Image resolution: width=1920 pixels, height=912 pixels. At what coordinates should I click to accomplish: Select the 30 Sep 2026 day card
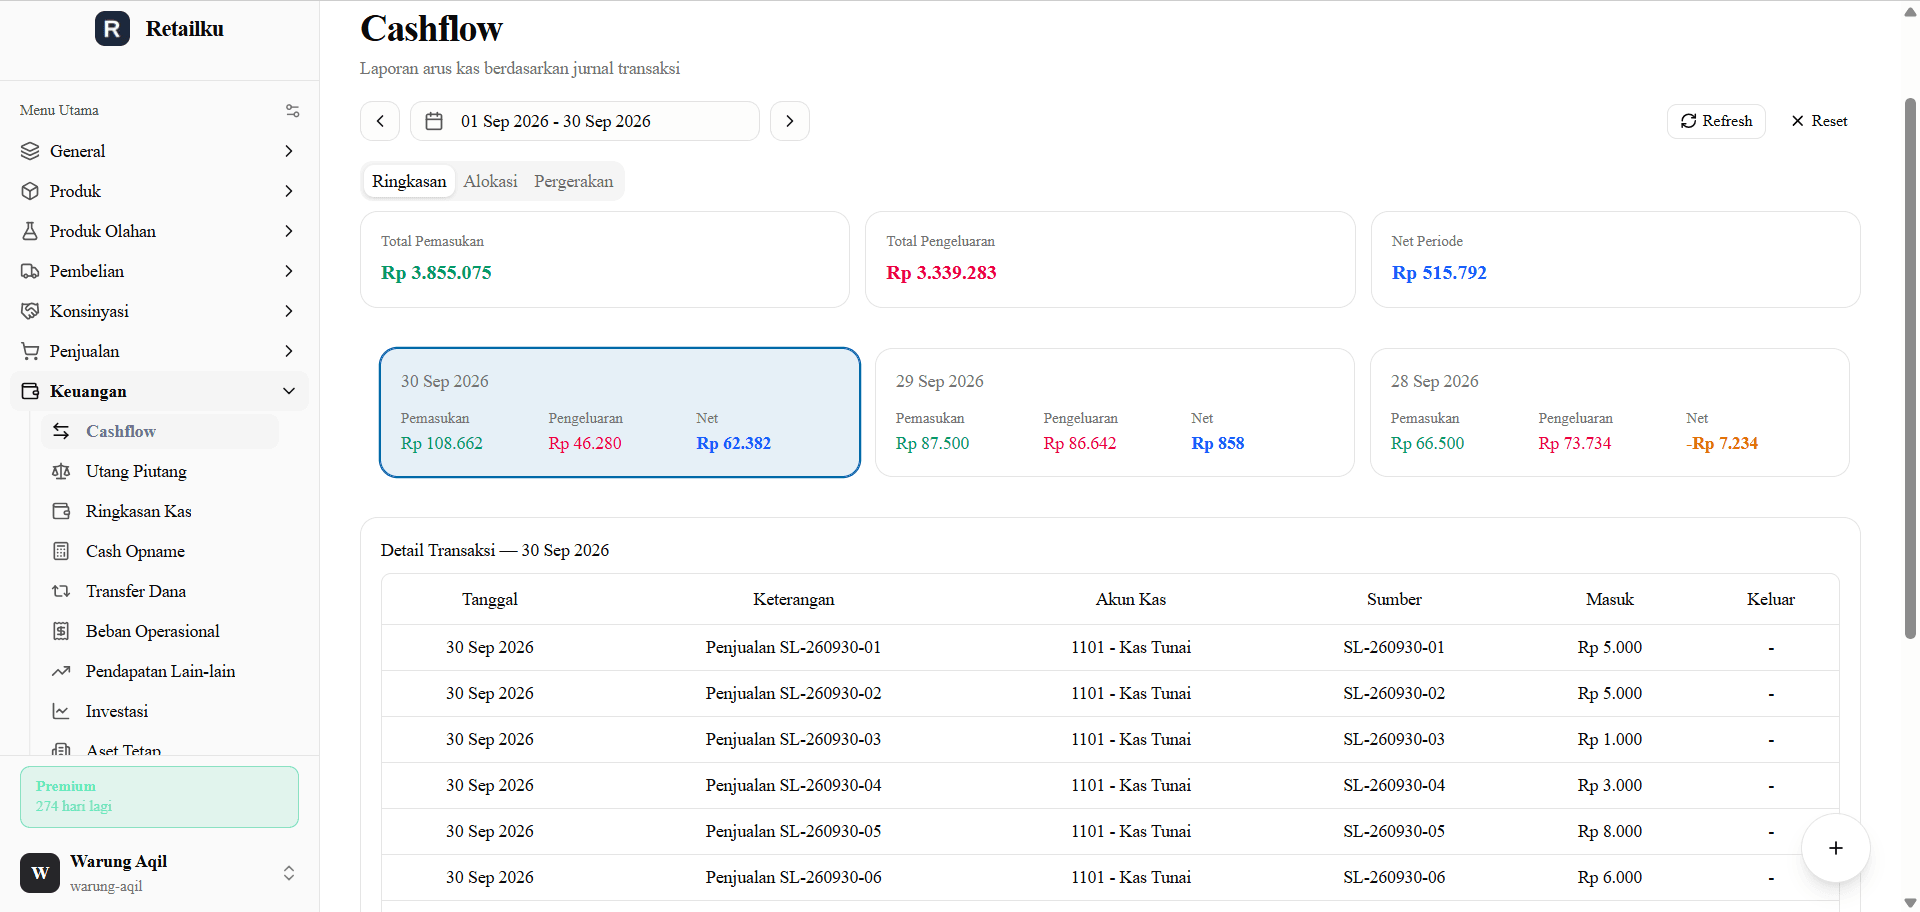click(620, 412)
